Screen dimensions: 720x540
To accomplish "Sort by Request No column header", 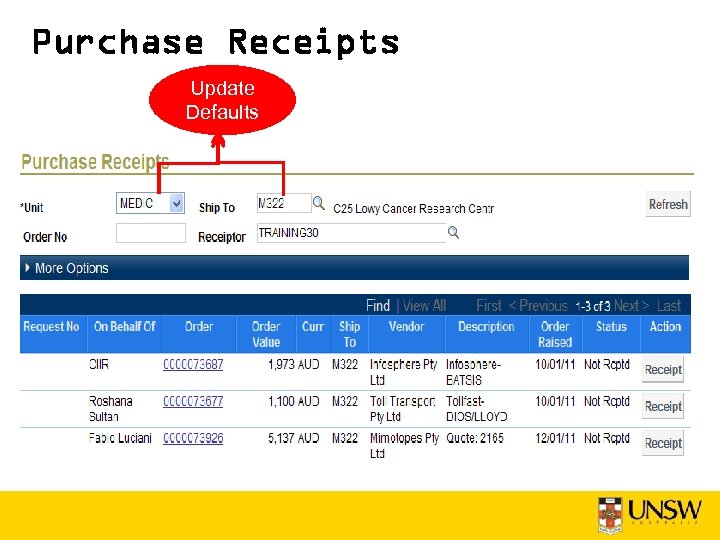I will pos(51,326).
